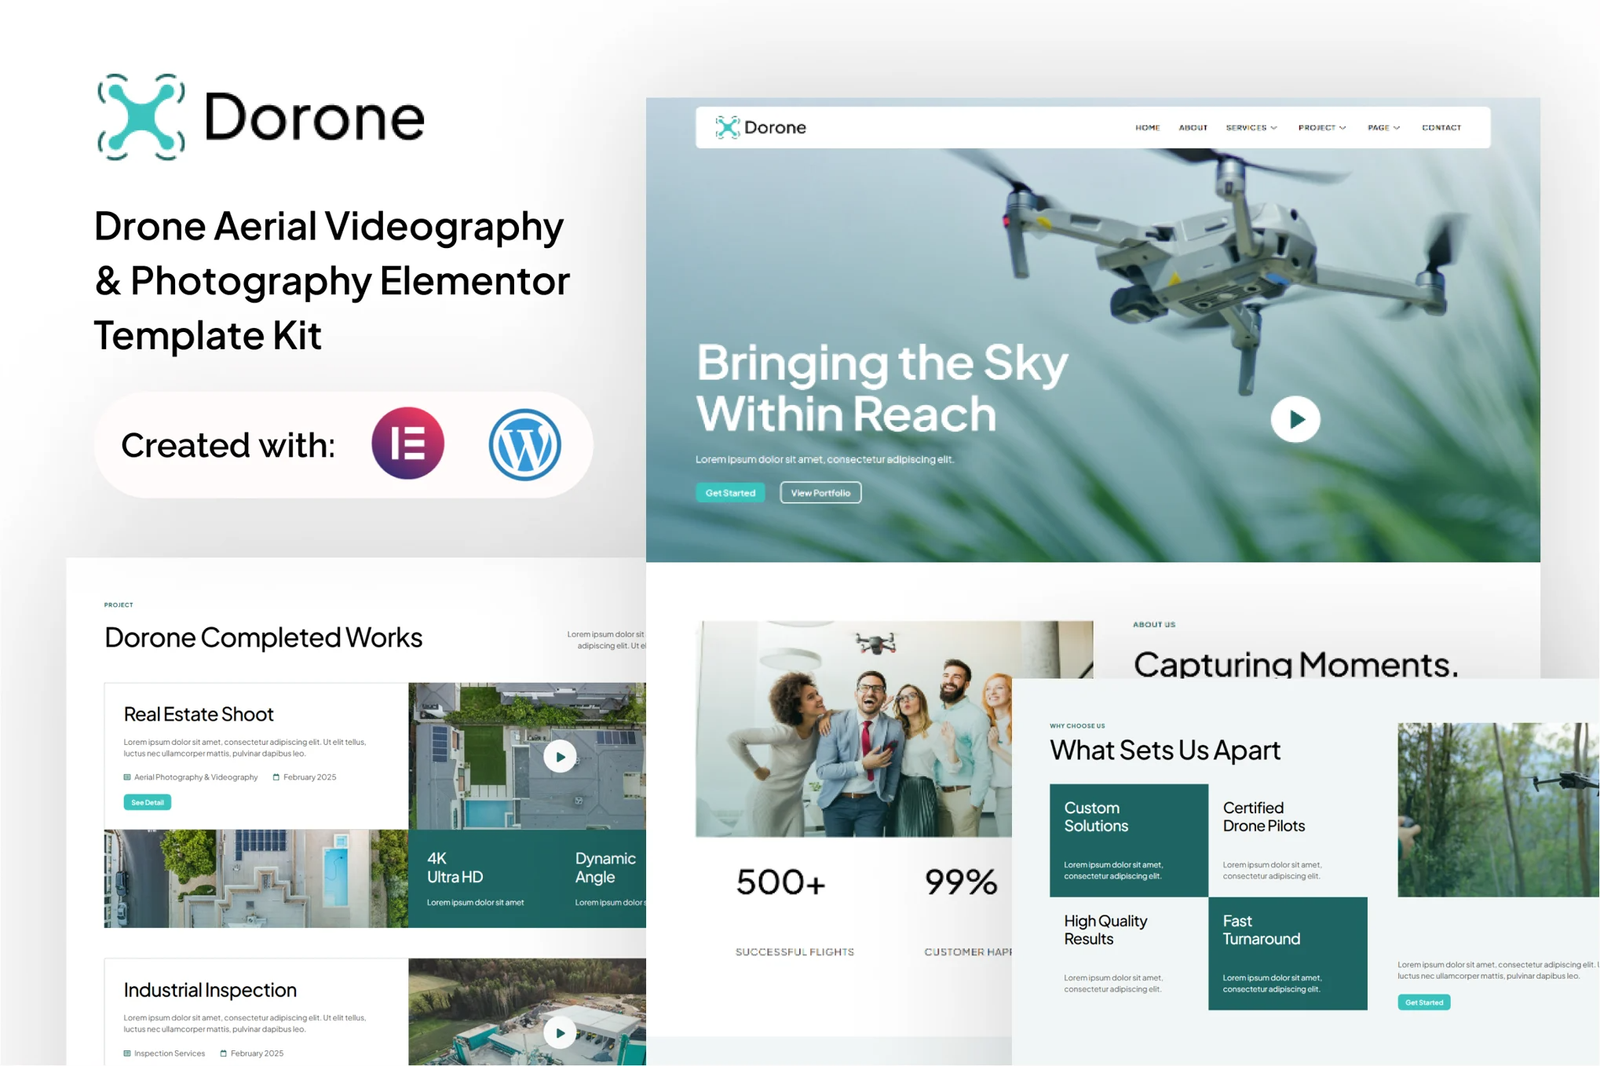Select the WordPress badge icon
Screen dimensions: 1600x1066
click(525, 444)
